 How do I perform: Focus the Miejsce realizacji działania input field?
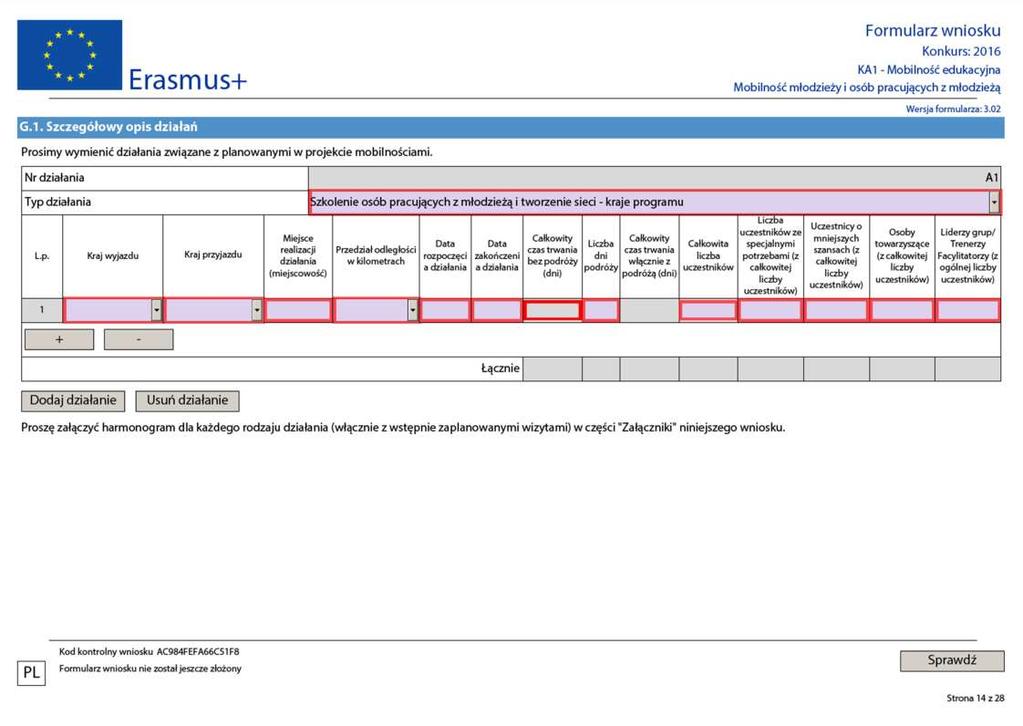[x=298, y=310]
